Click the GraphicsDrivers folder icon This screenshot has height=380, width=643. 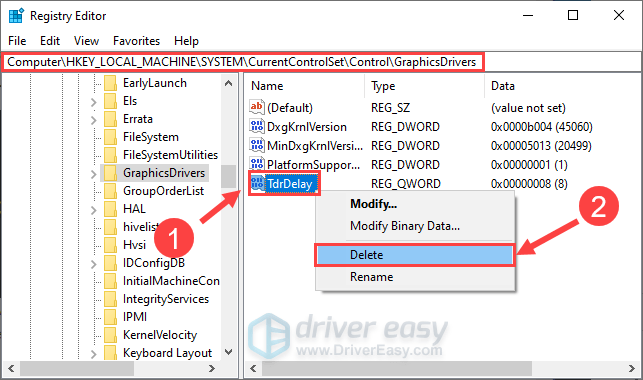(x=110, y=173)
